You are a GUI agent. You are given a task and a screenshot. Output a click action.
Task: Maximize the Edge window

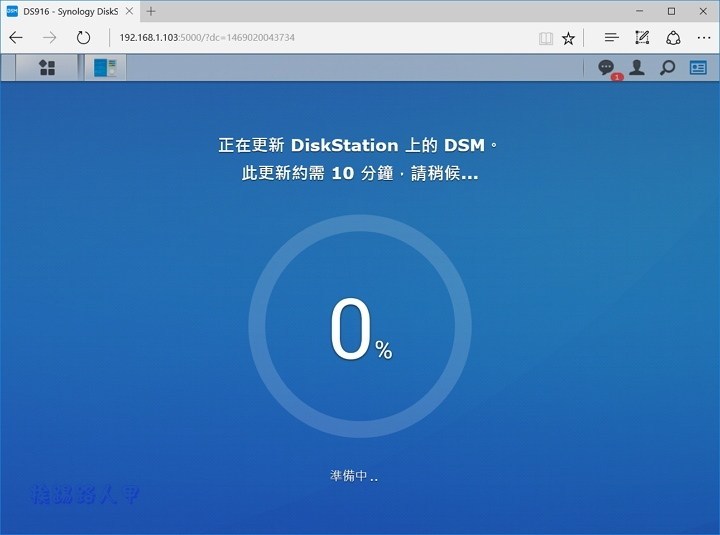click(671, 11)
